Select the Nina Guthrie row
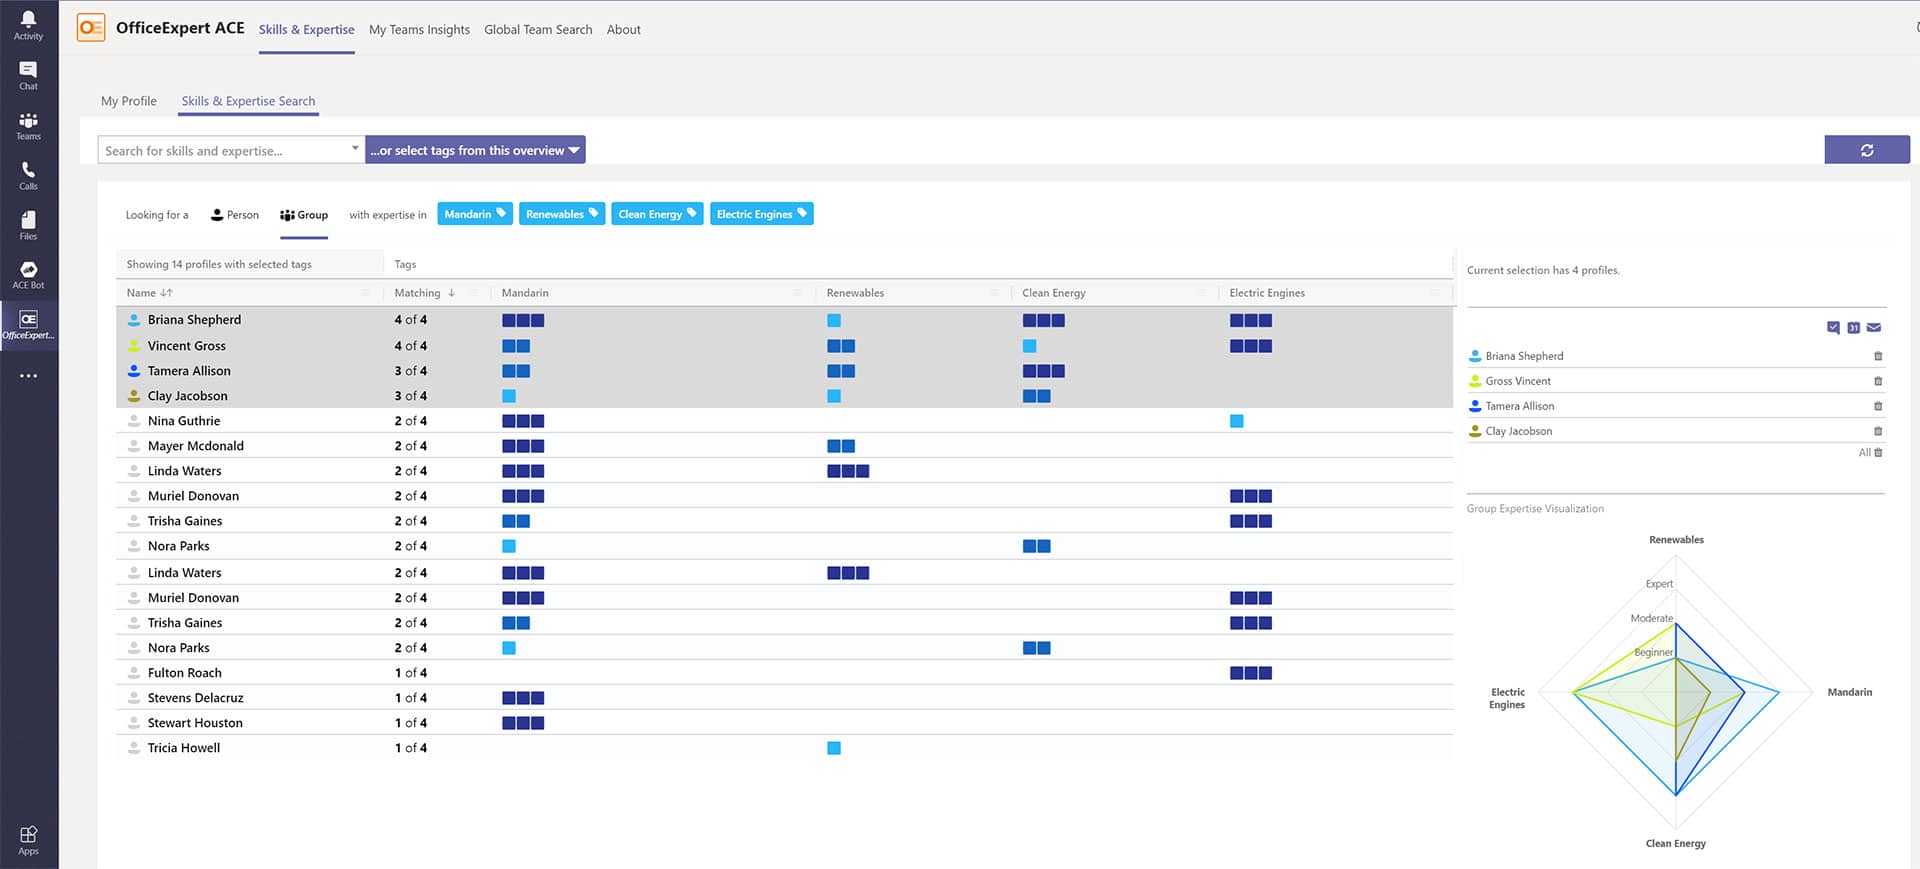Screen dimensions: 1920x869 click(184, 421)
